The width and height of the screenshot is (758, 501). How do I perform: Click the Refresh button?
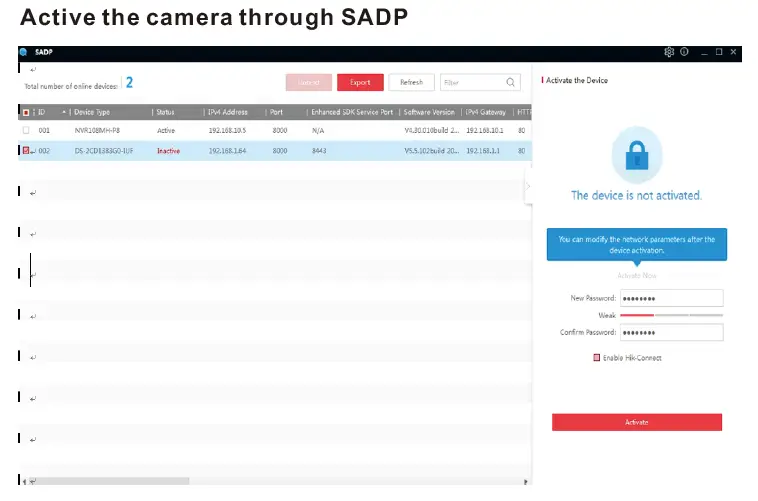click(411, 82)
